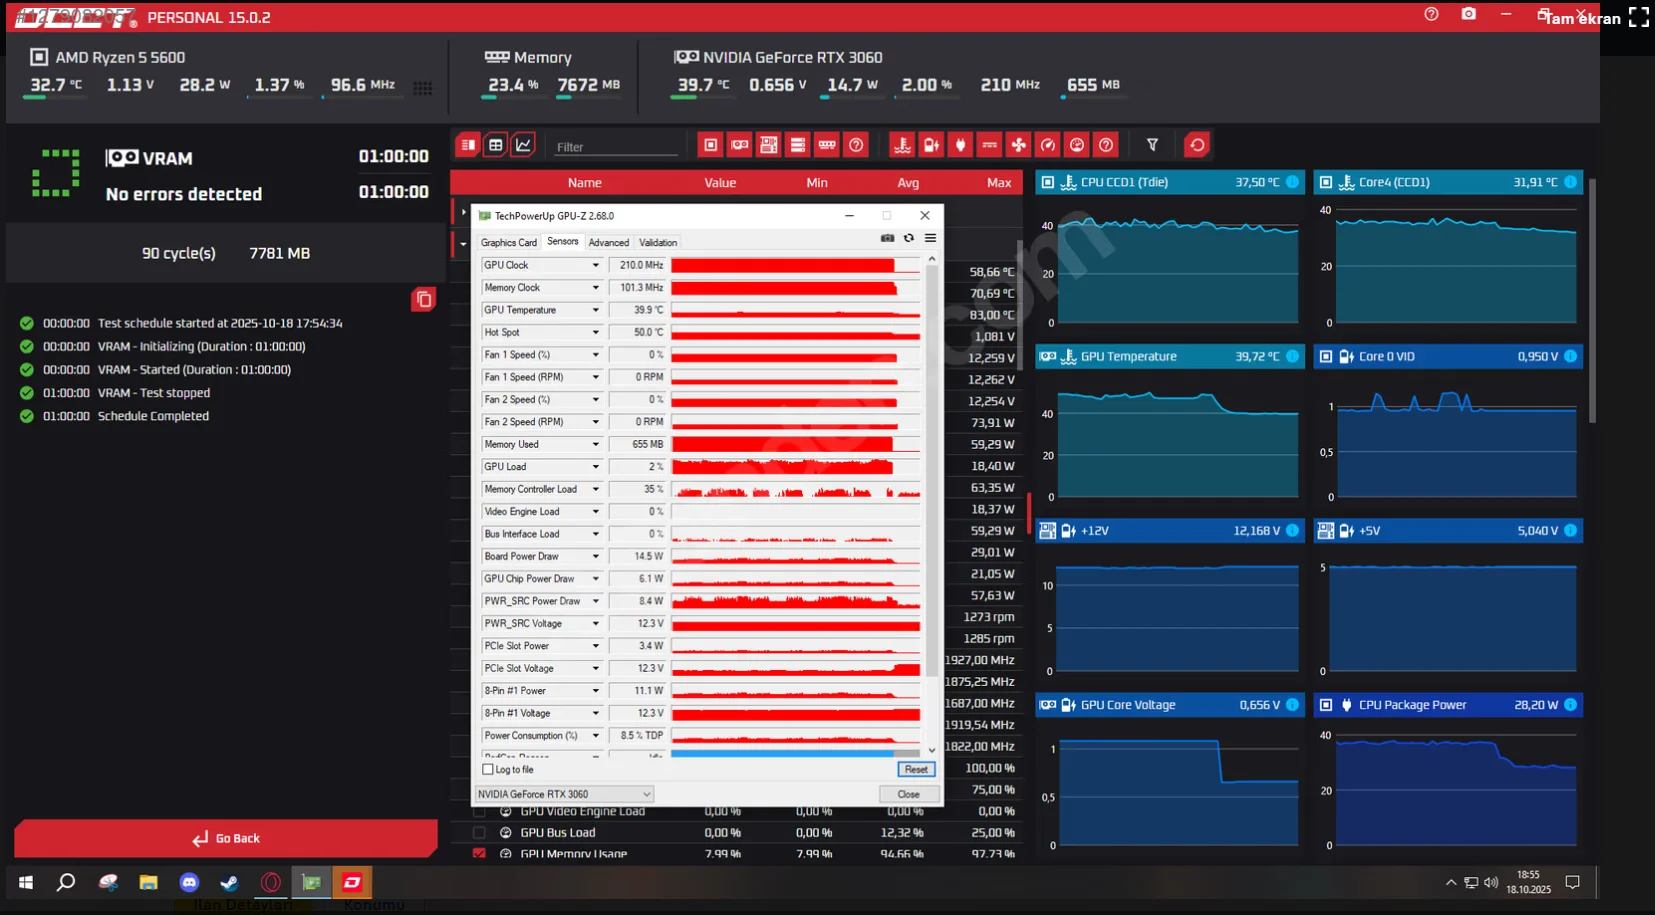1655x915 pixels.
Task: Select the Sensors tab in GPU-Z
Action: tap(563, 241)
